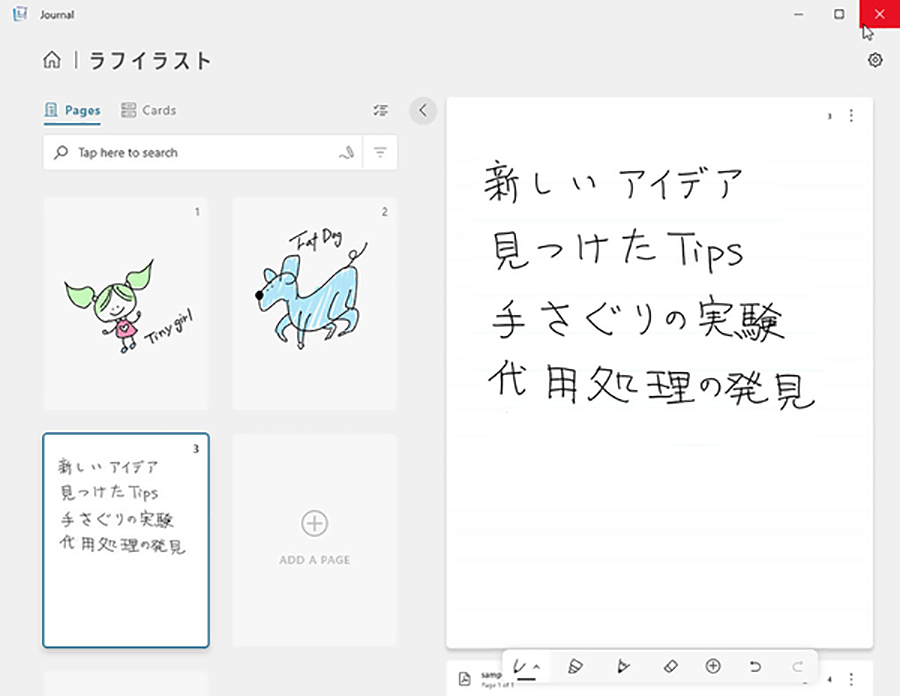The height and width of the screenshot is (696, 900).
Task: Maximize the Journal window
Action: pos(839,14)
